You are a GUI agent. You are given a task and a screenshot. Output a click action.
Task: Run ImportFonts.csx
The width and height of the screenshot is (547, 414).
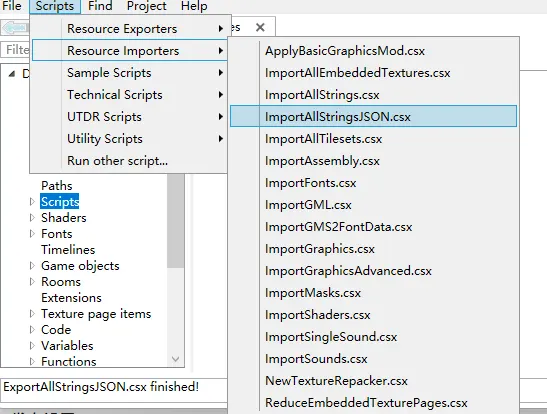pyautogui.click(x=373, y=183)
